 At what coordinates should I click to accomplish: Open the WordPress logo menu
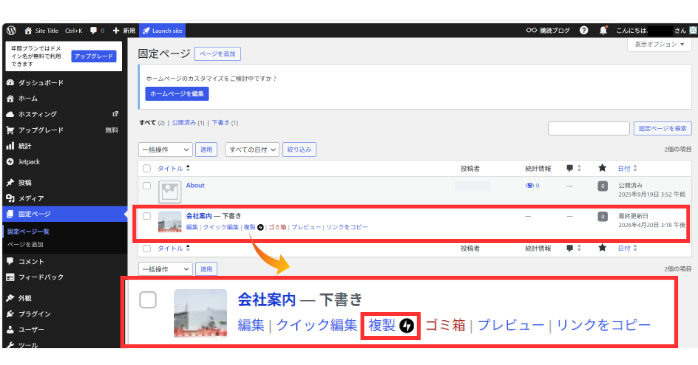11,31
